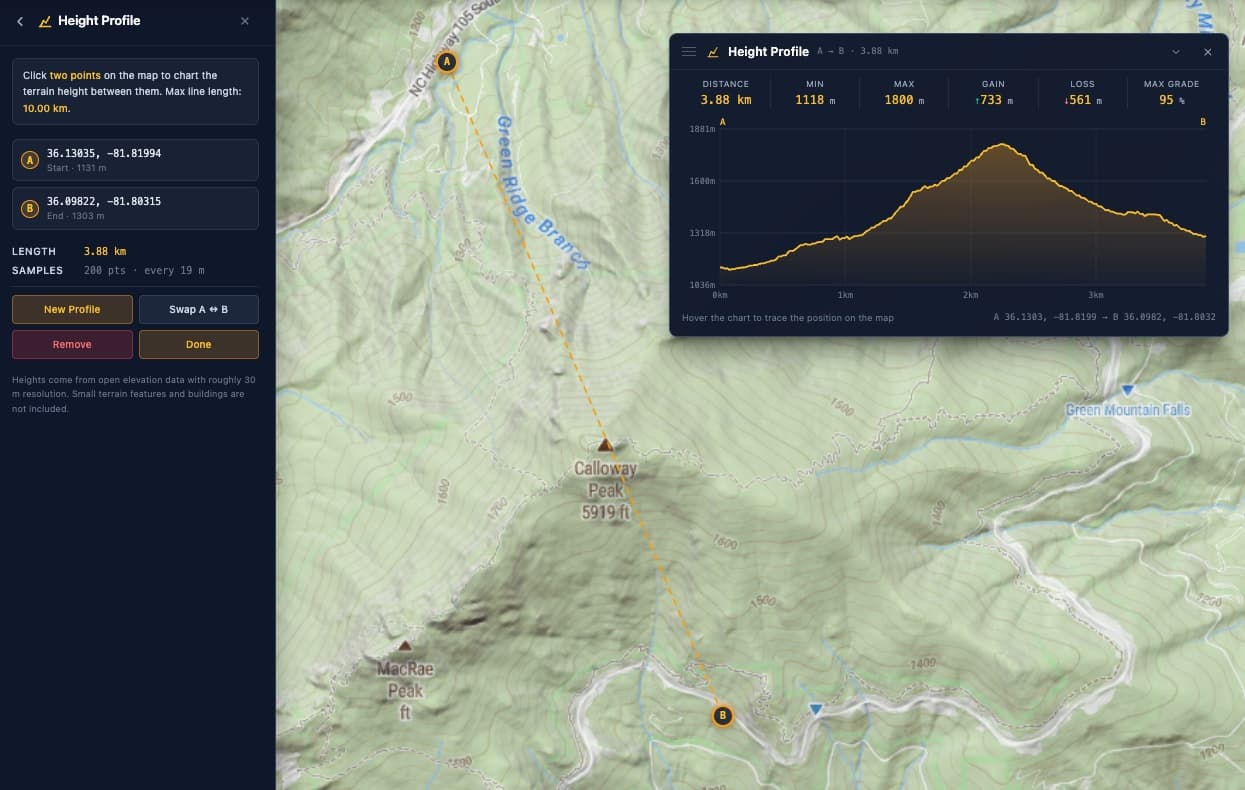The width and height of the screenshot is (1245, 790).
Task: Collapse the chart panel with chevron
Action: (1176, 52)
